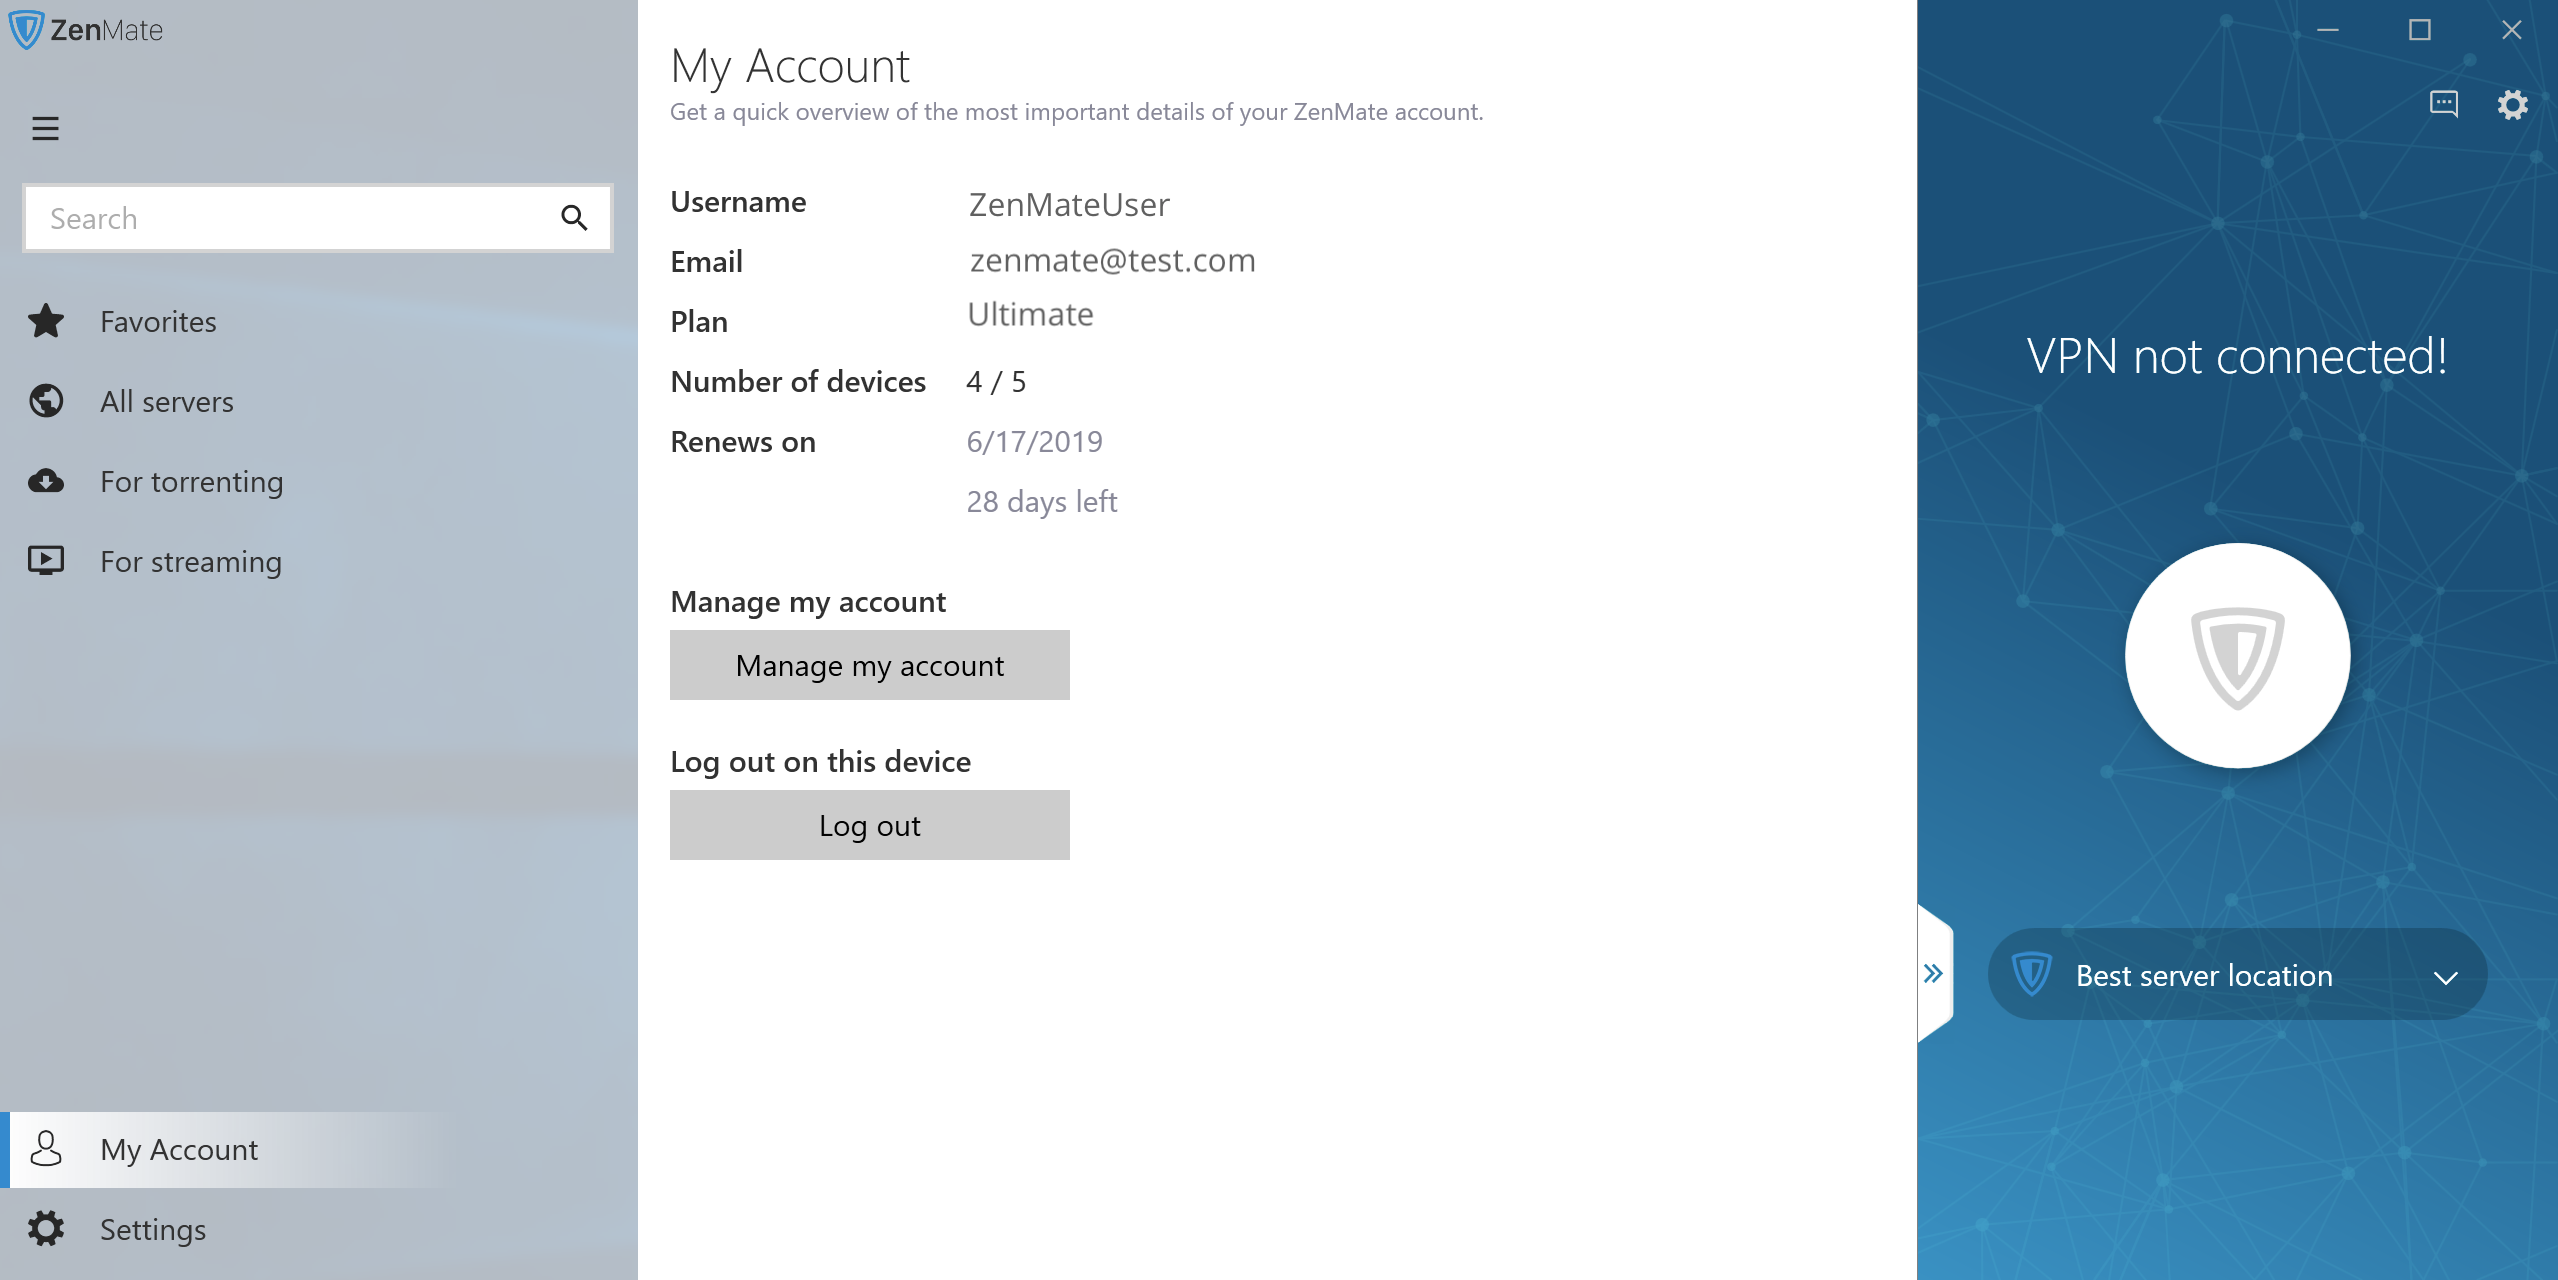2558x1280 pixels.
Task: Click the My Account person icon
Action: tap(46, 1149)
